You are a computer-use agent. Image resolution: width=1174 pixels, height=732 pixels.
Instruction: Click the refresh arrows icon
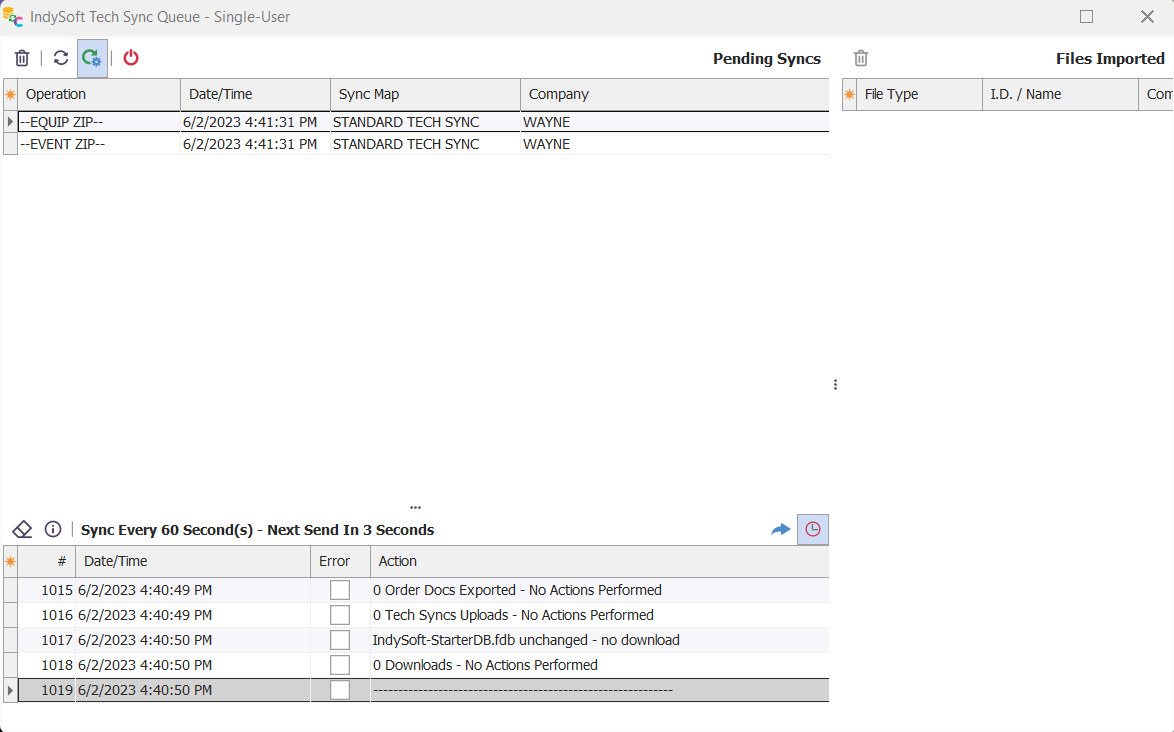[61, 58]
